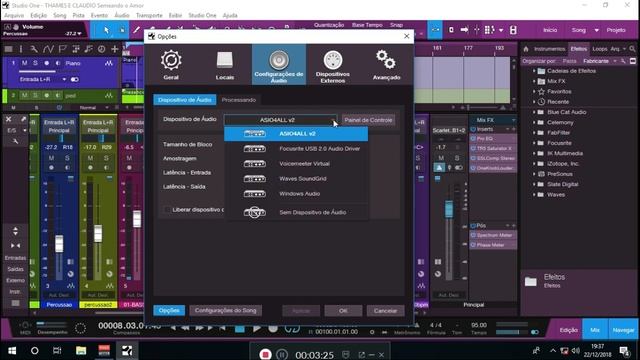Mute the Percussao mixer channel
Screen dimensions: 640x360
coord(51,158)
